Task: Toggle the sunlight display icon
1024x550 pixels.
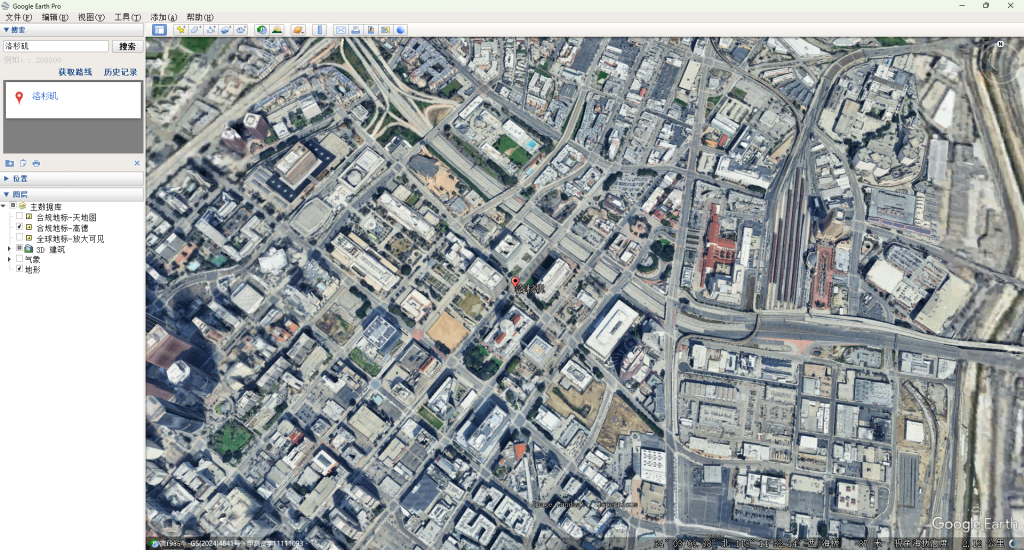Action: (277, 30)
